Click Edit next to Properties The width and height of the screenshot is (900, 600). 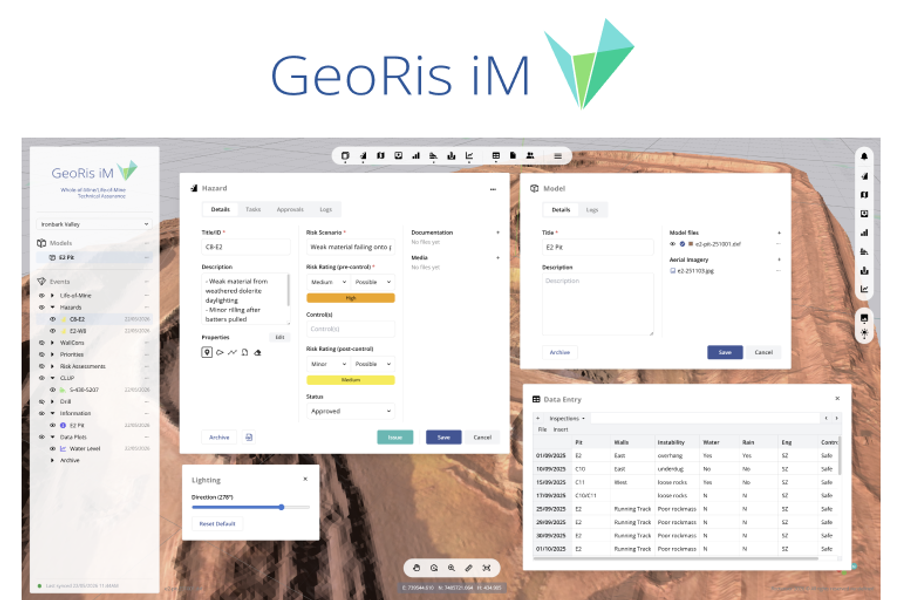(280, 338)
